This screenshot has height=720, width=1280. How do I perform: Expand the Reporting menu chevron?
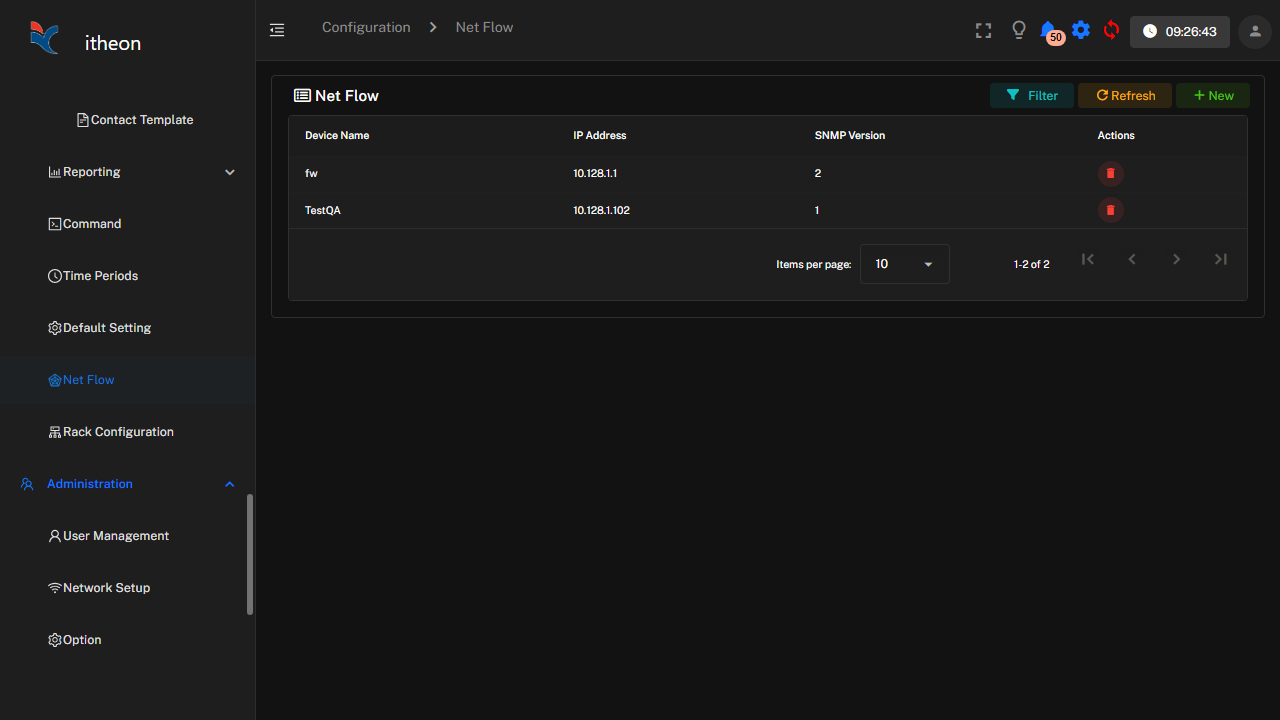230,172
